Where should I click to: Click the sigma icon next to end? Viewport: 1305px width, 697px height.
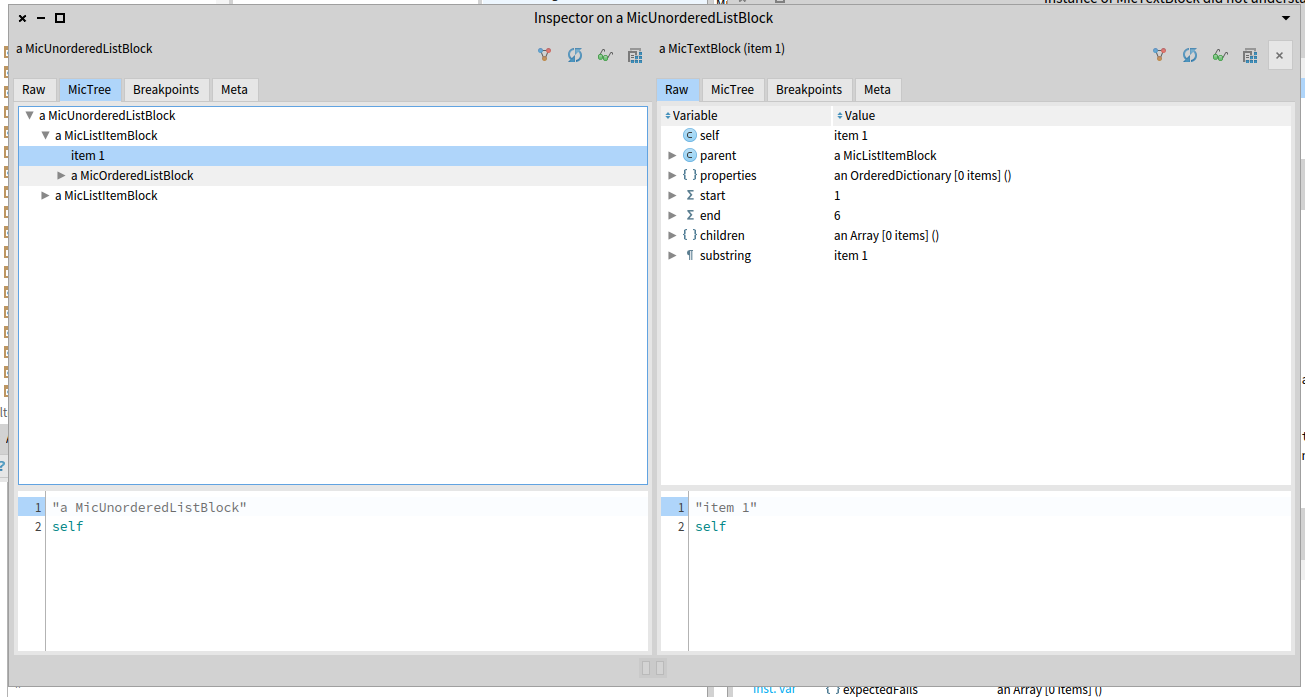coord(690,215)
